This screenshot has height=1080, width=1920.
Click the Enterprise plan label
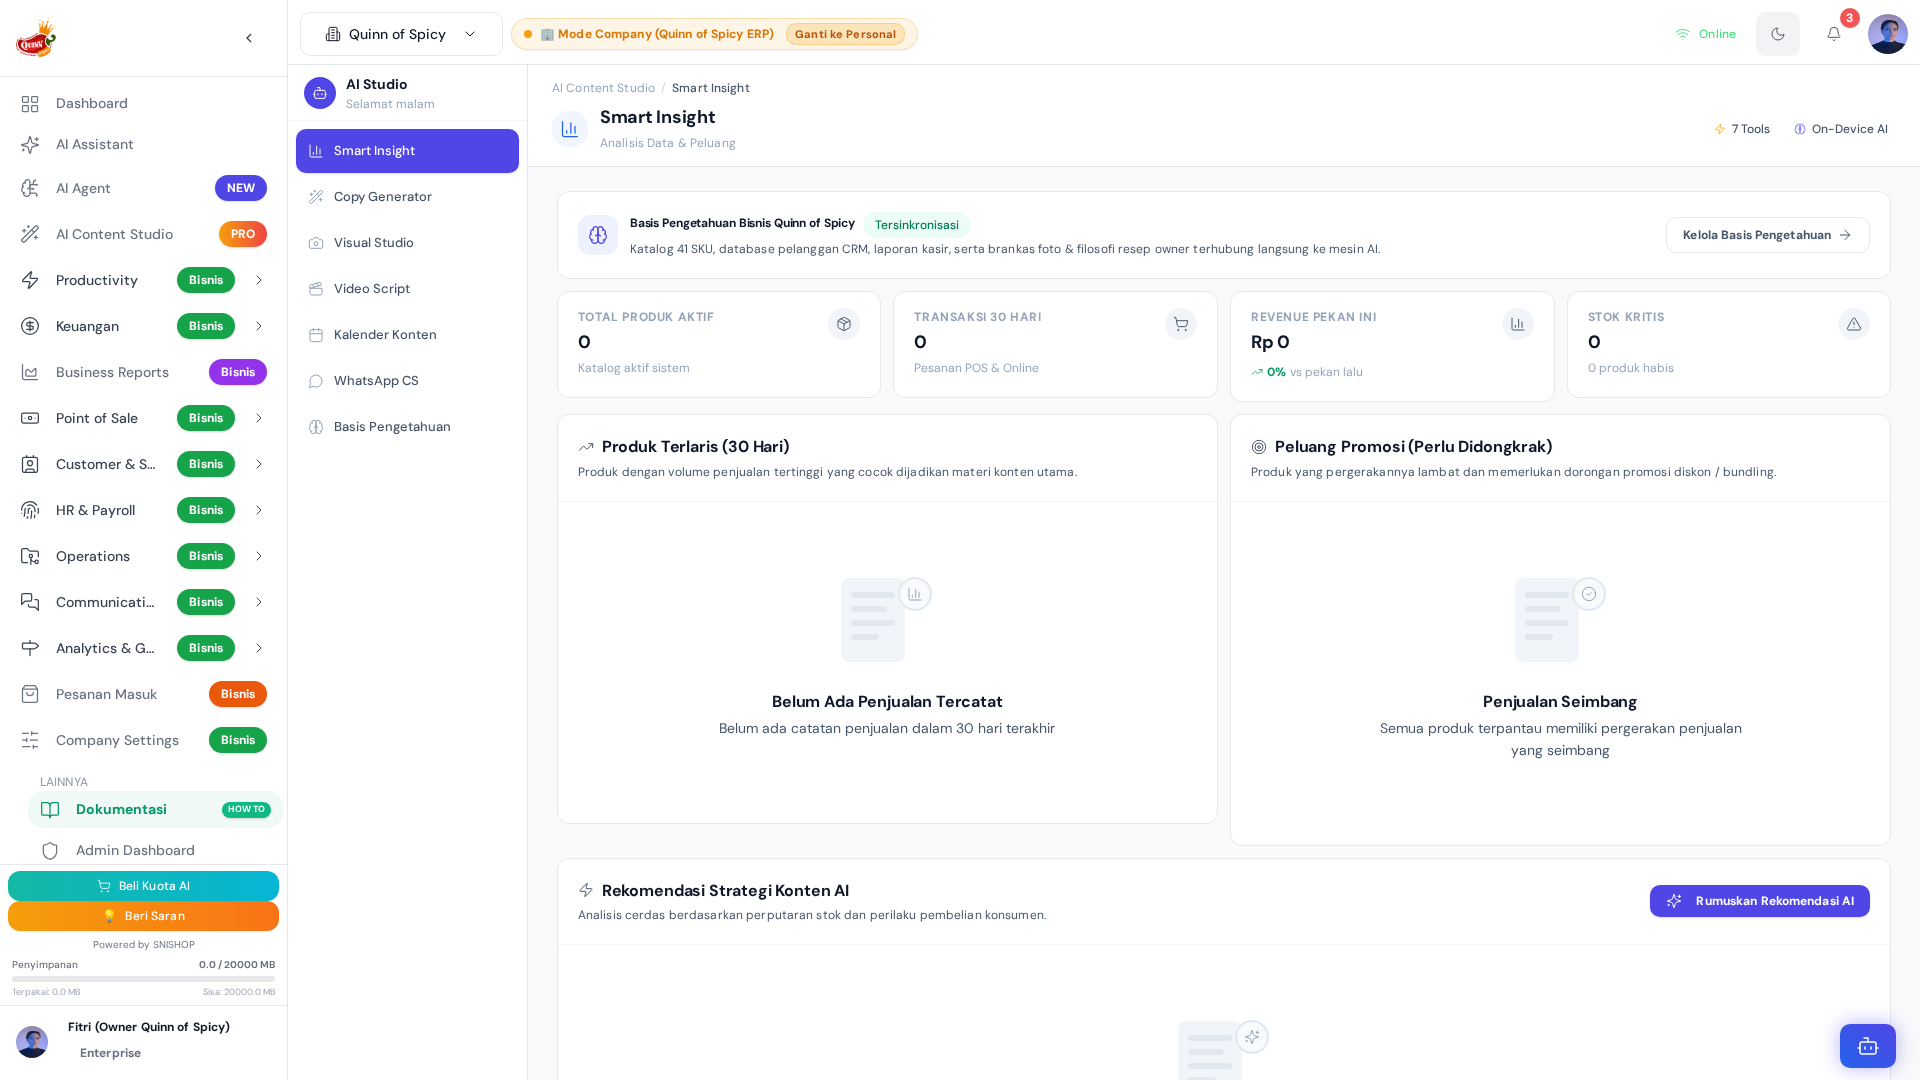[x=110, y=1053]
